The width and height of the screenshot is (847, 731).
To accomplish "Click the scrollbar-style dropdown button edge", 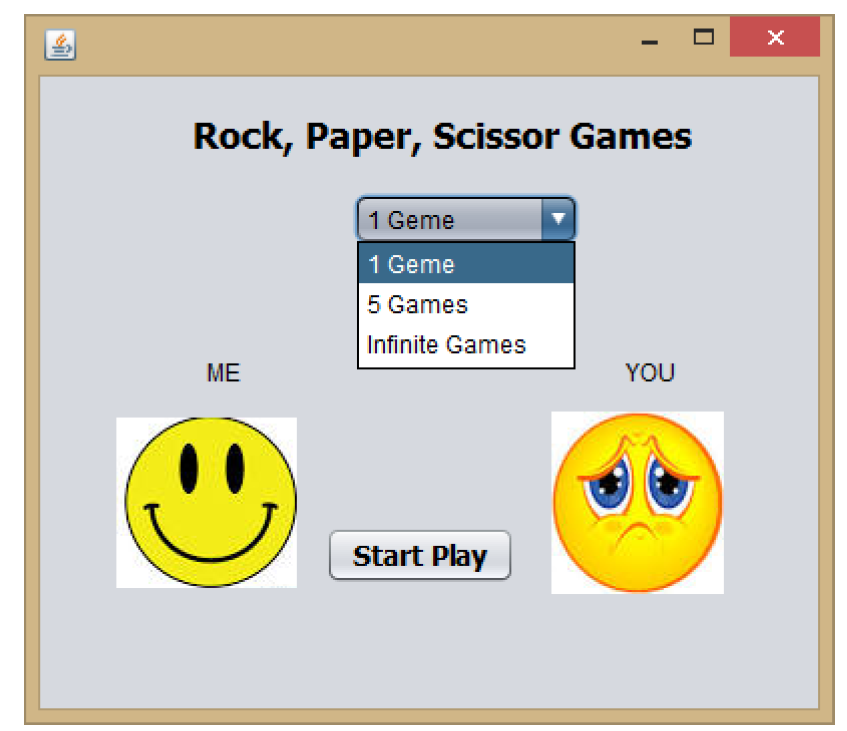I will [565, 219].
